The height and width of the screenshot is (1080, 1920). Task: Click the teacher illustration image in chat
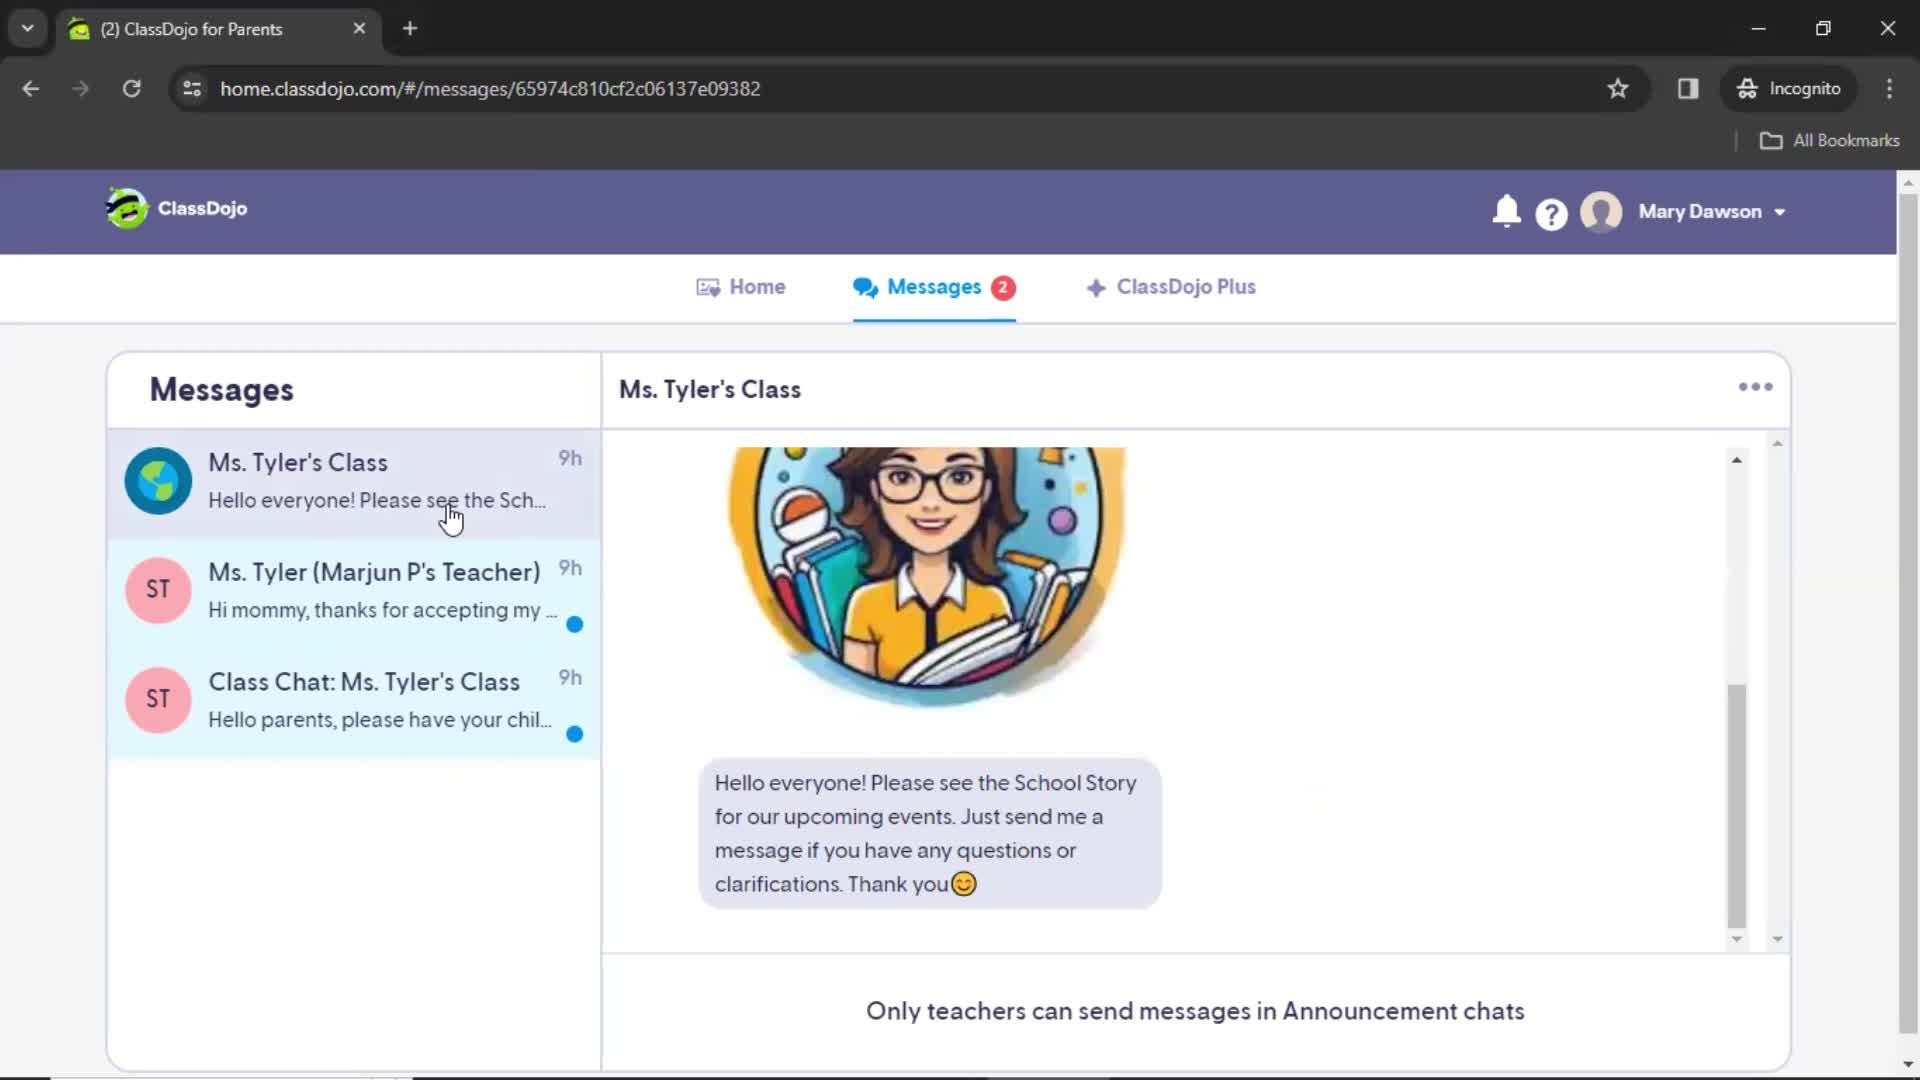[x=927, y=577]
